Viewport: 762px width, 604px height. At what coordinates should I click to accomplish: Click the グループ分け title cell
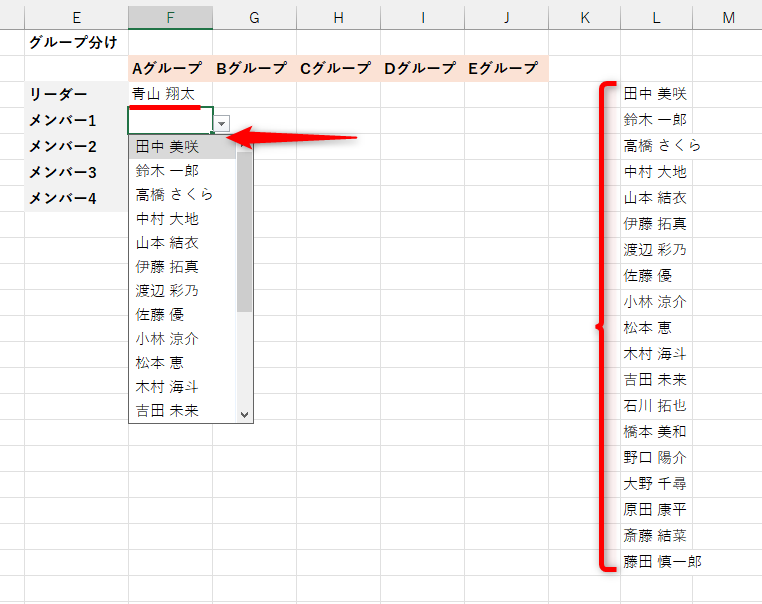click(x=76, y=42)
